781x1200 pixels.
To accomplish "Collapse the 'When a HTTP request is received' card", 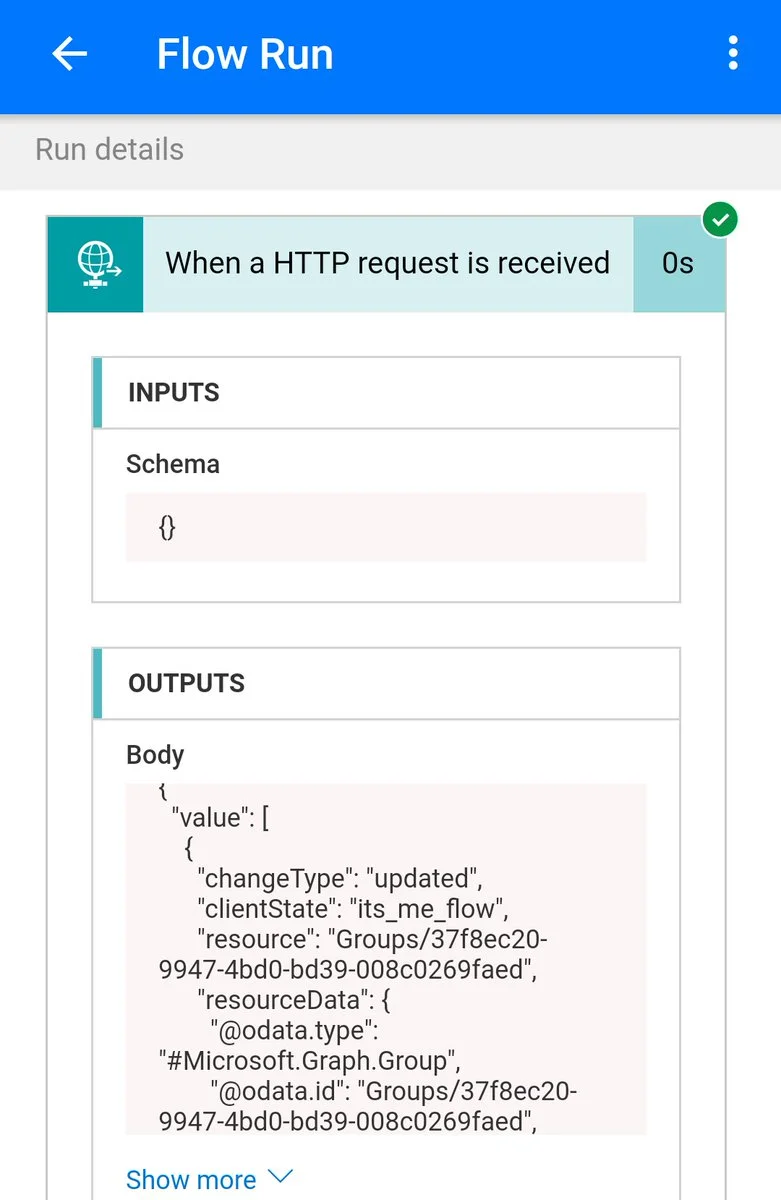I will point(387,264).
